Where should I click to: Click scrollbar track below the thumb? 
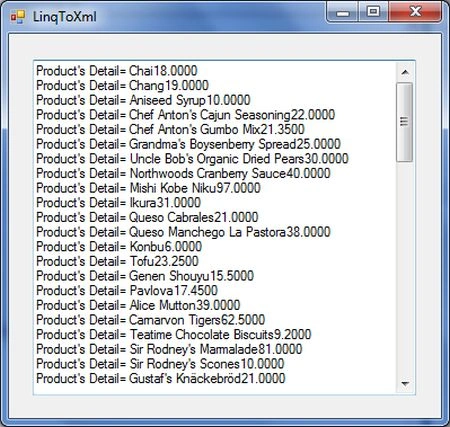point(405,269)
